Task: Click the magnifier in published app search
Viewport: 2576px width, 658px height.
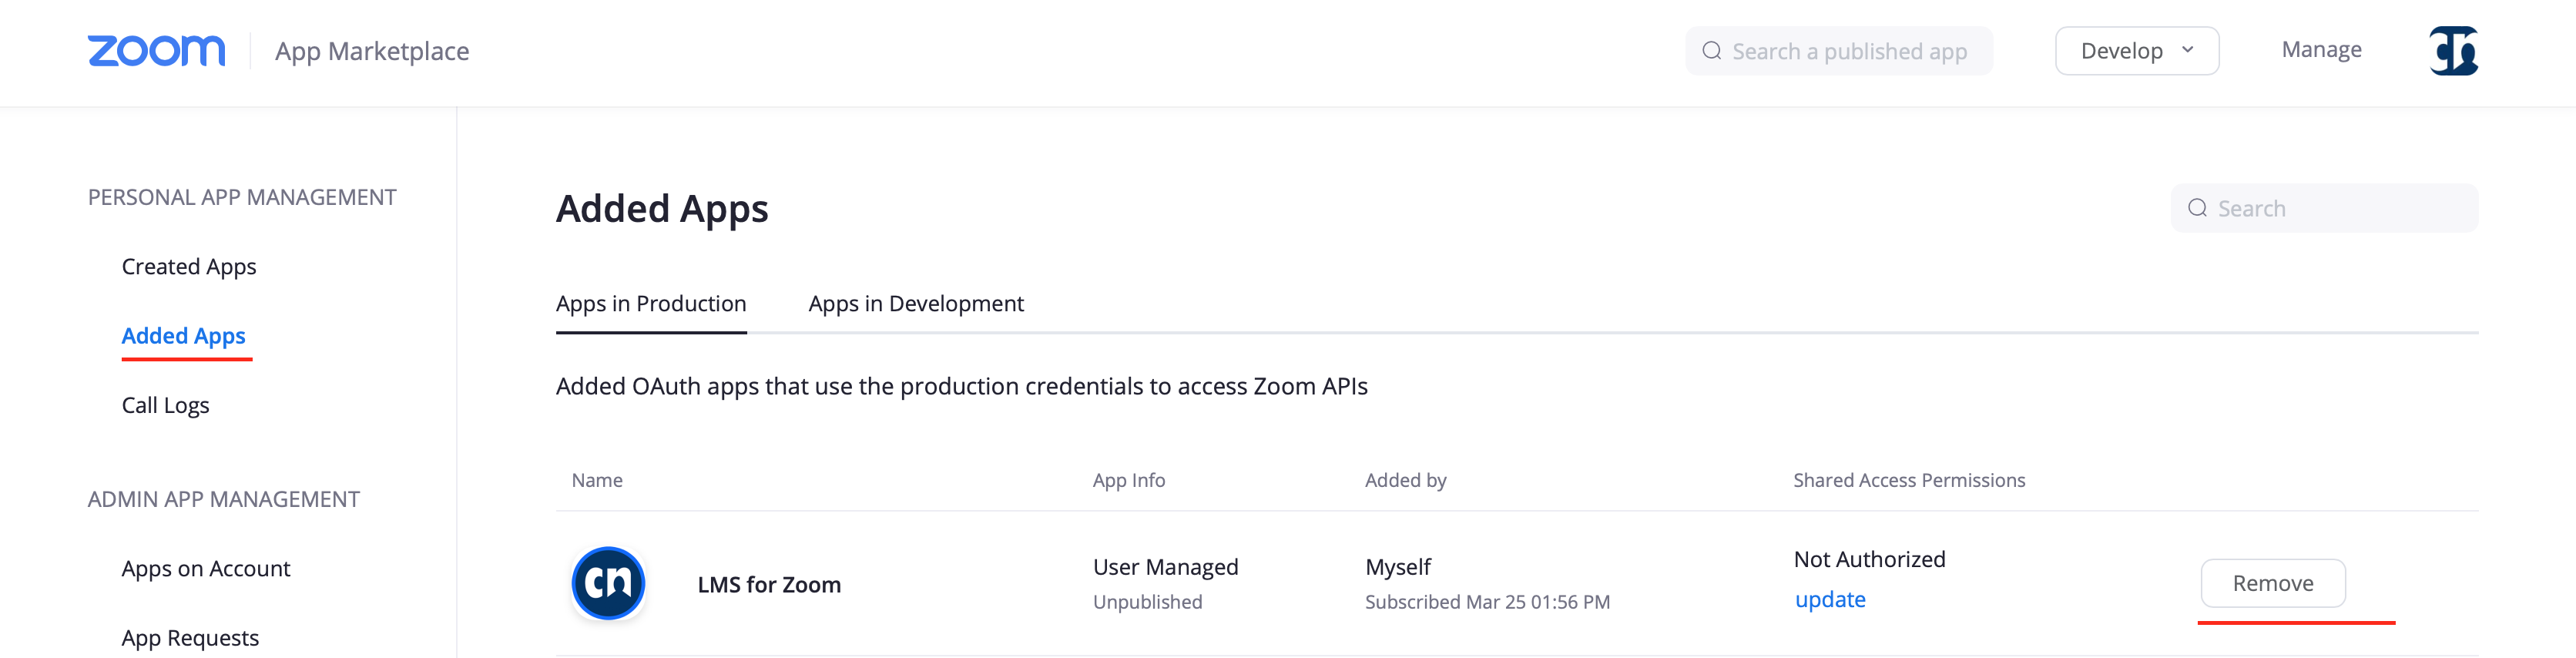Action: coord(1711,51)
